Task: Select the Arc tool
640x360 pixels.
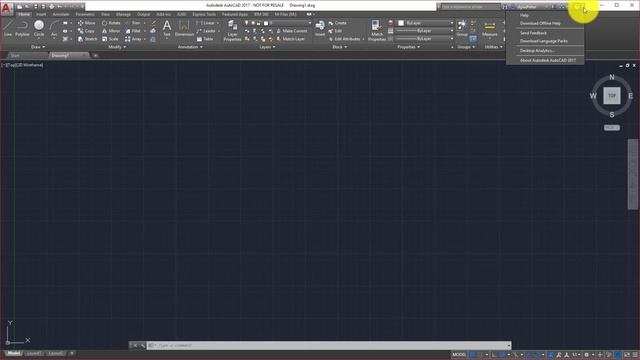Action: (54, 29)
